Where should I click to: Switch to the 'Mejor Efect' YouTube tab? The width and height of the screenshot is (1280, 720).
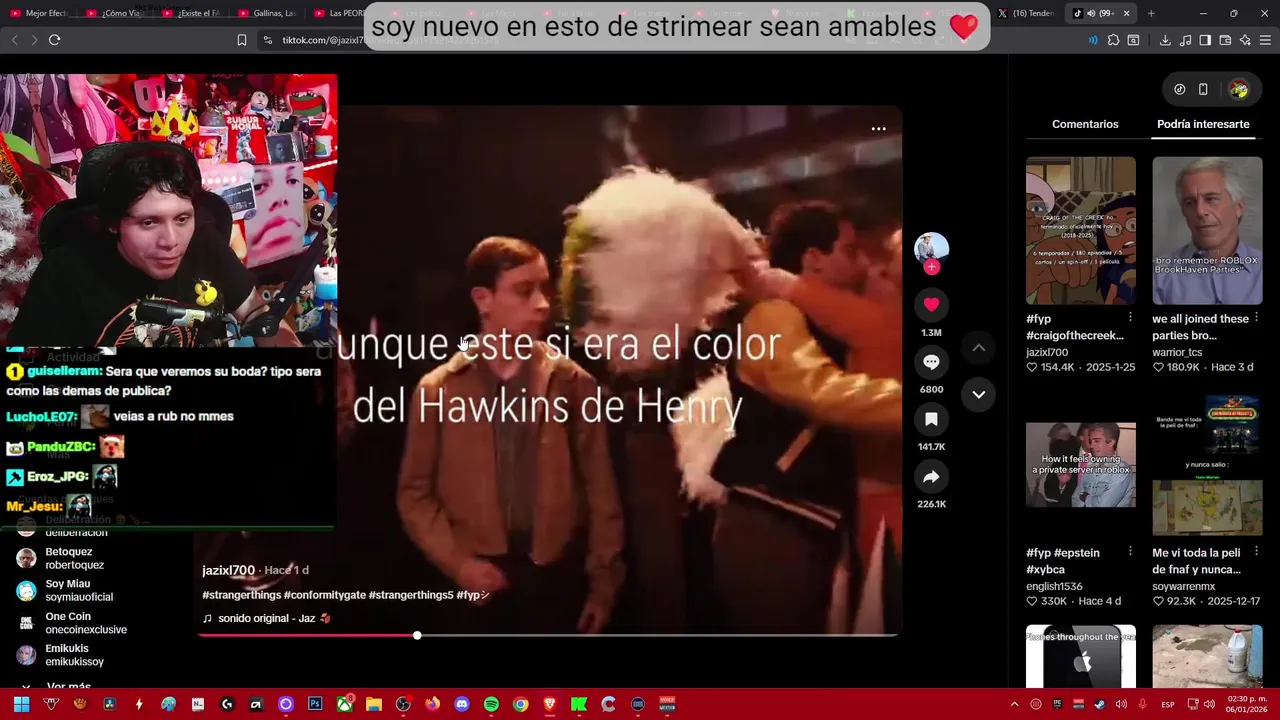37,13
